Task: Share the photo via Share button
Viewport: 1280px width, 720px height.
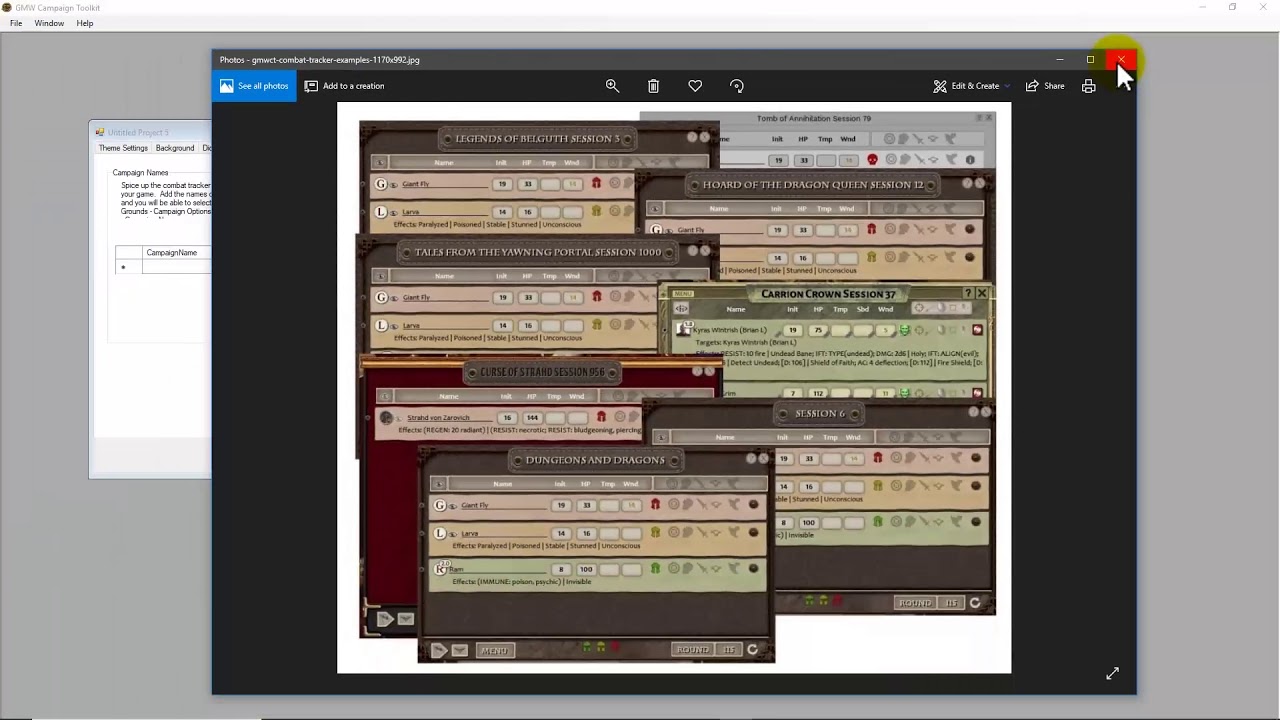Action: 1045,86
